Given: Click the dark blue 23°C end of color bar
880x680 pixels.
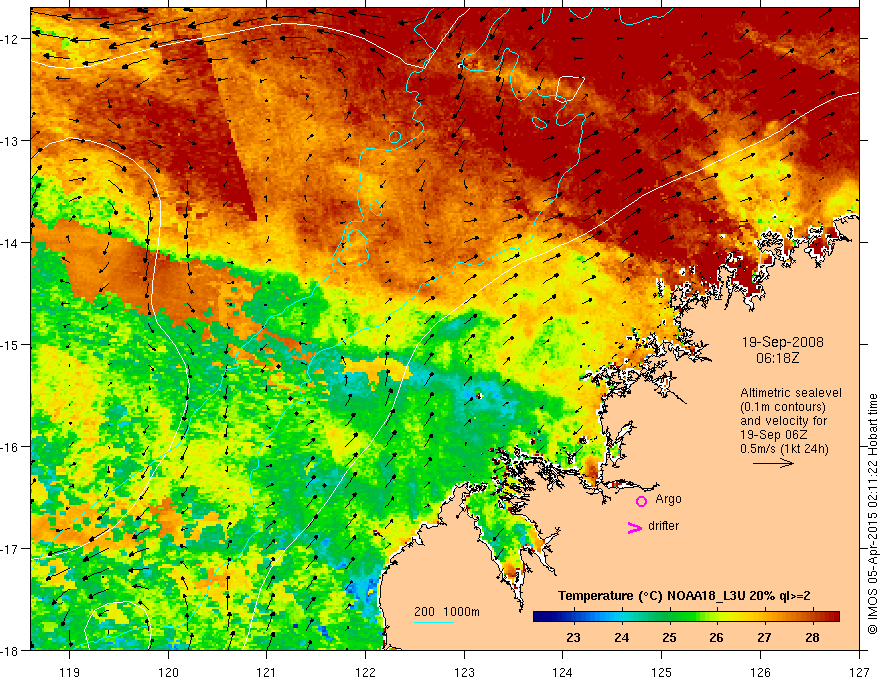Looking at the screenshot, I should [x=543, y=616].
